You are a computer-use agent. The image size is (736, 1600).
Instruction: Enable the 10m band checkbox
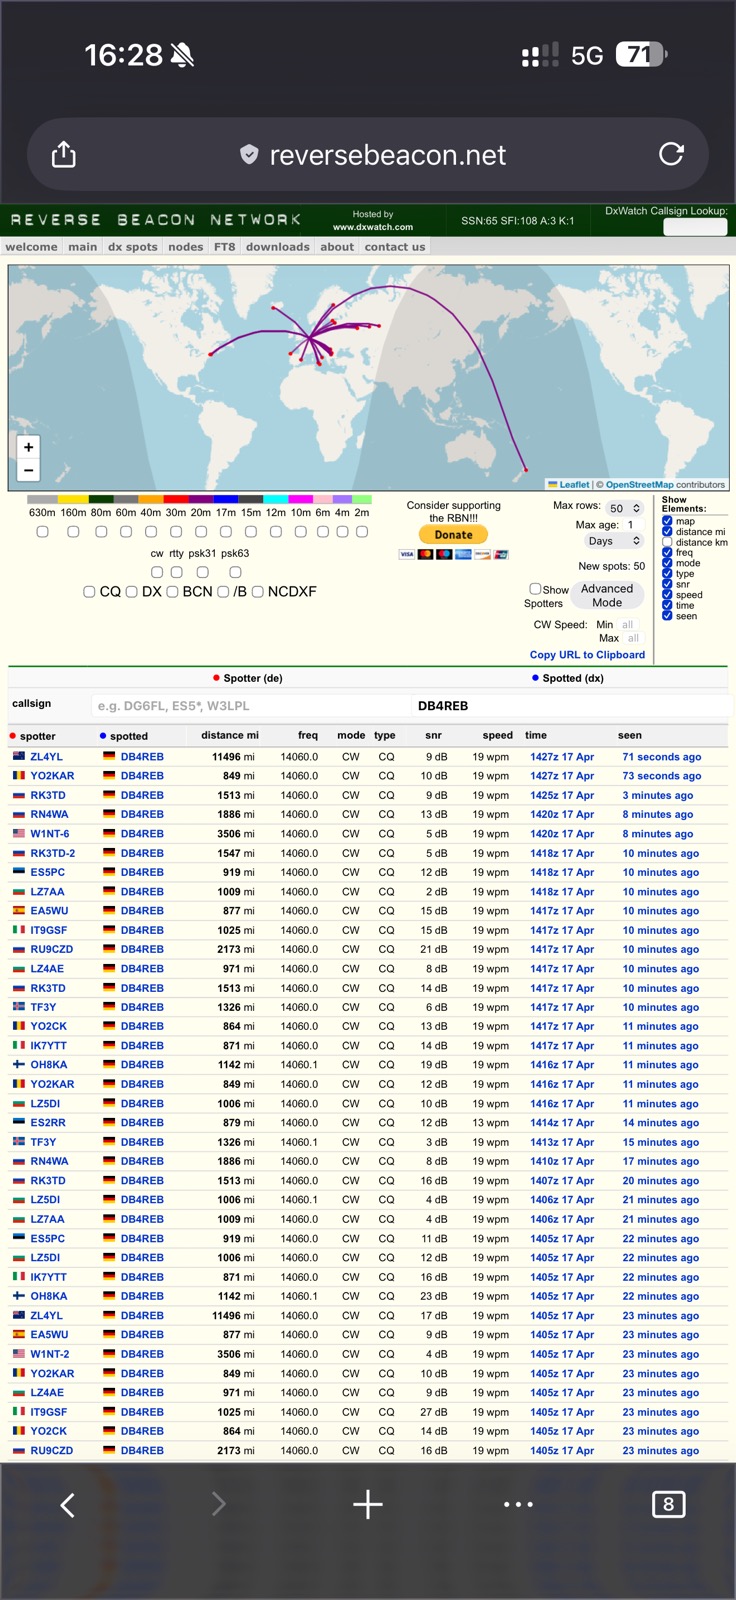click(x=300, y=532)
